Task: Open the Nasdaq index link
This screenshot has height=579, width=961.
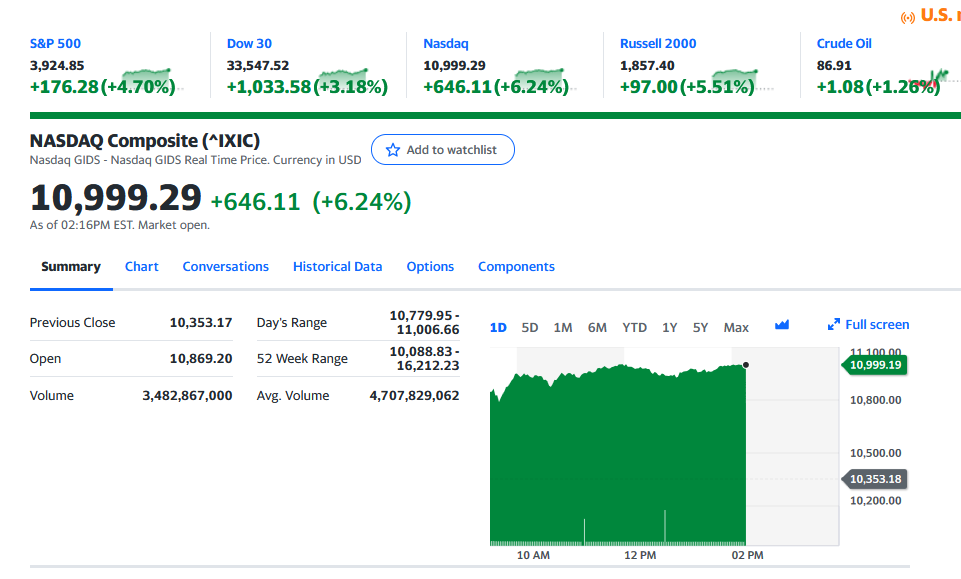Action: coord(446,44)
